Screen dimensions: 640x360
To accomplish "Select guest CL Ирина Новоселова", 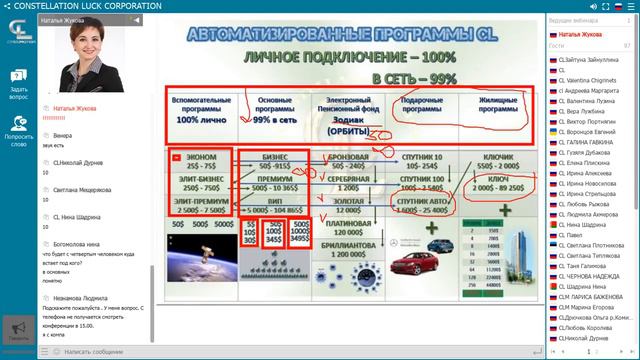I will (587, 184).
